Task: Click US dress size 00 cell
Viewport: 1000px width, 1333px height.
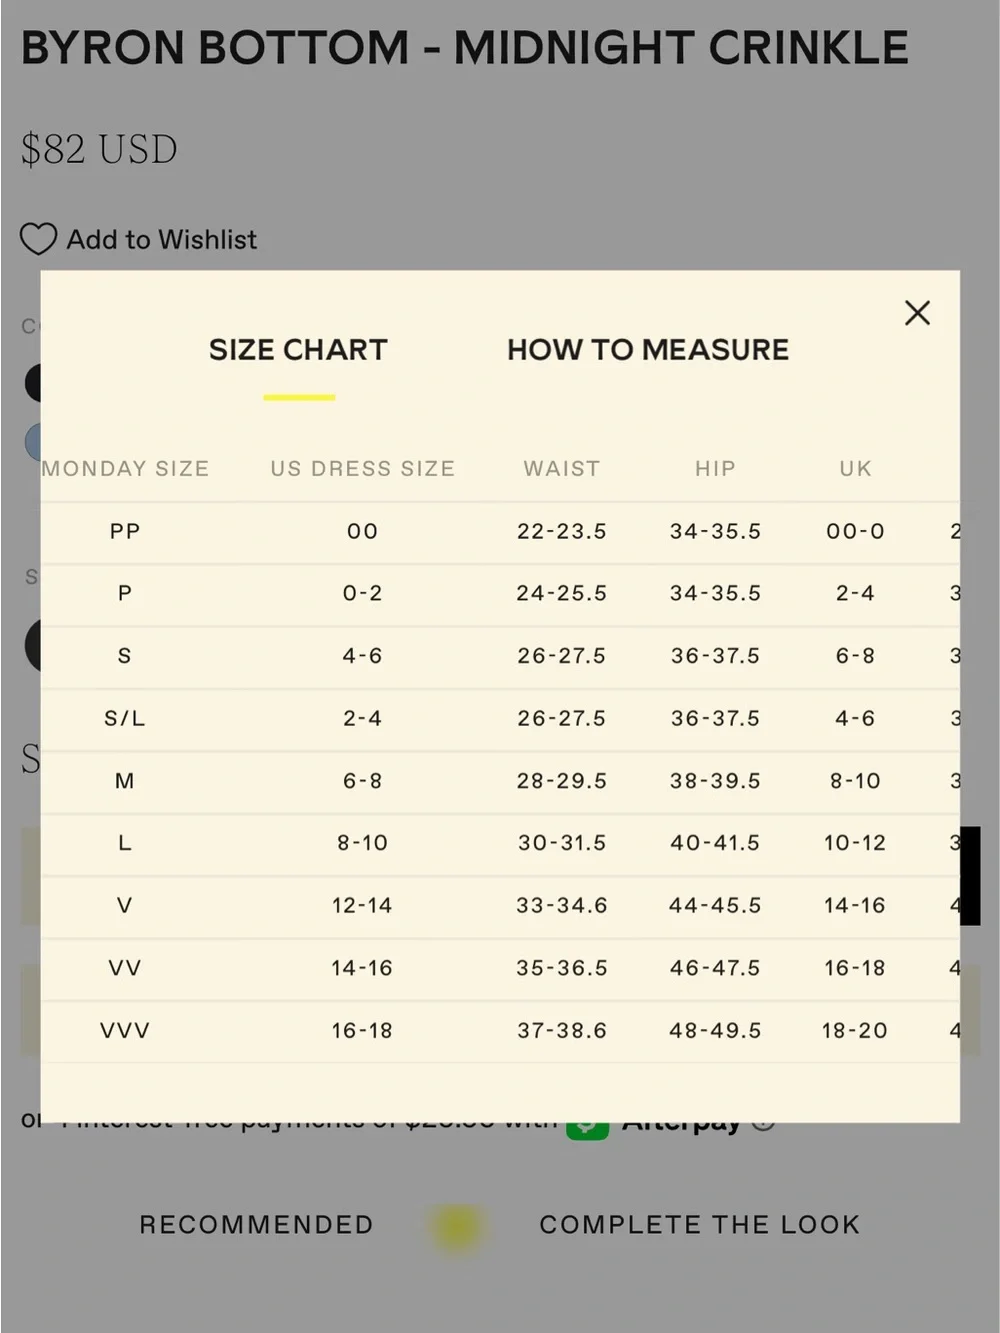Action: 363,532
